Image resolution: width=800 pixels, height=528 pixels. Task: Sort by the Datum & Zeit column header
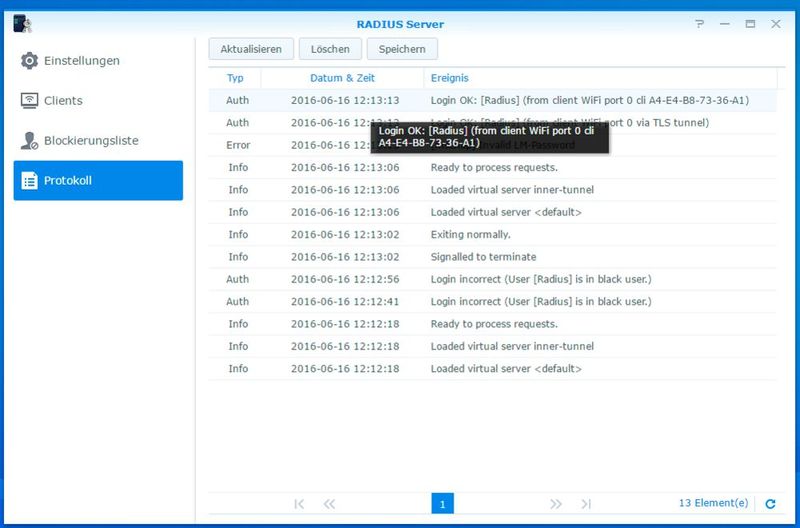[342, 78]
